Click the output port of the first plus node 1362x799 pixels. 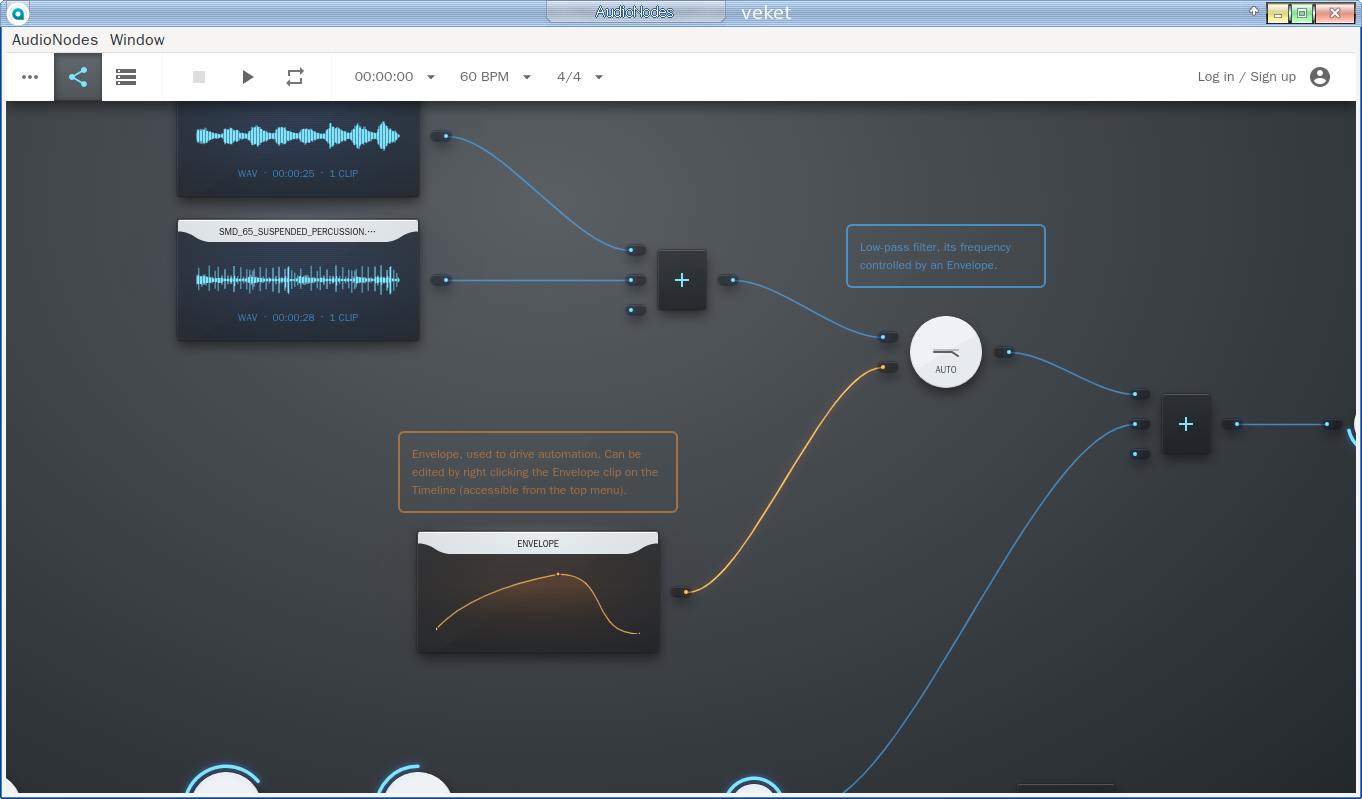(728, 280)
